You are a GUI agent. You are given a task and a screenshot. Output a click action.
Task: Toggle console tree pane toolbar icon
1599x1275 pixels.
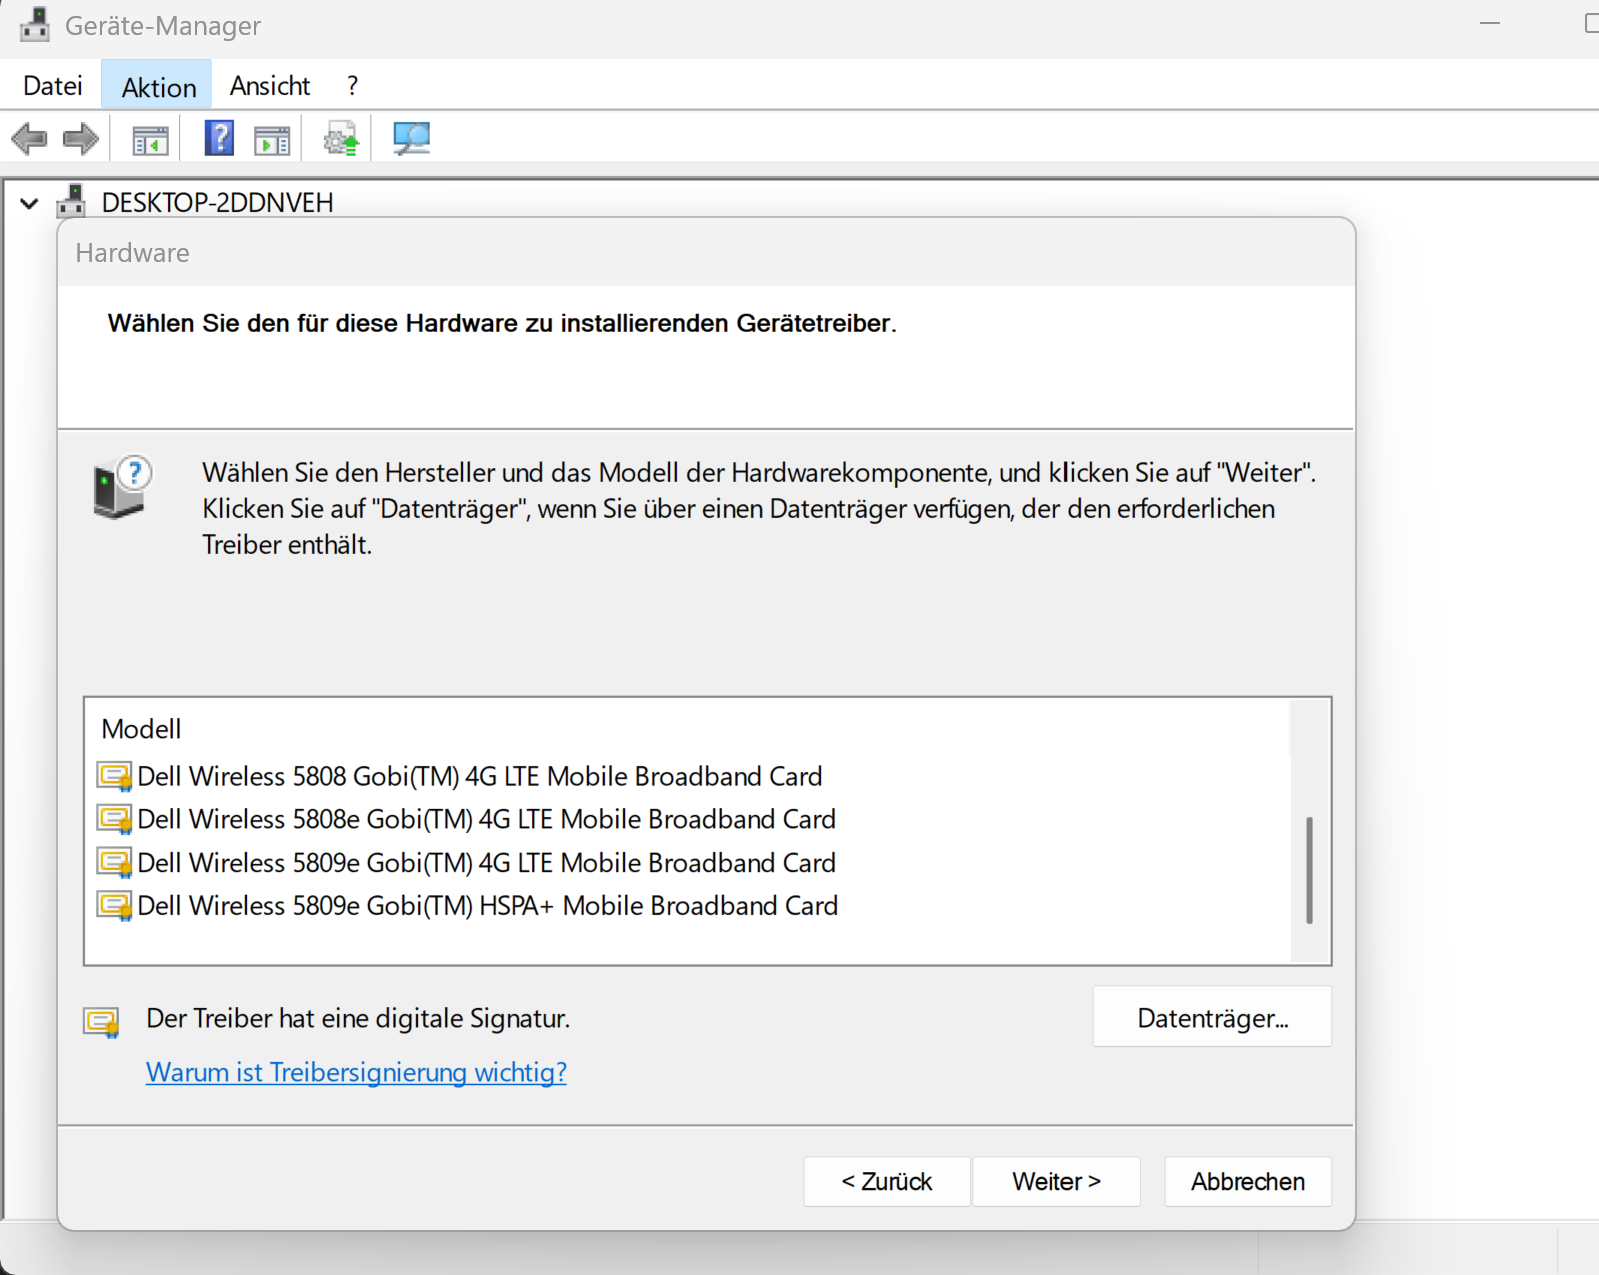[151, 140]
